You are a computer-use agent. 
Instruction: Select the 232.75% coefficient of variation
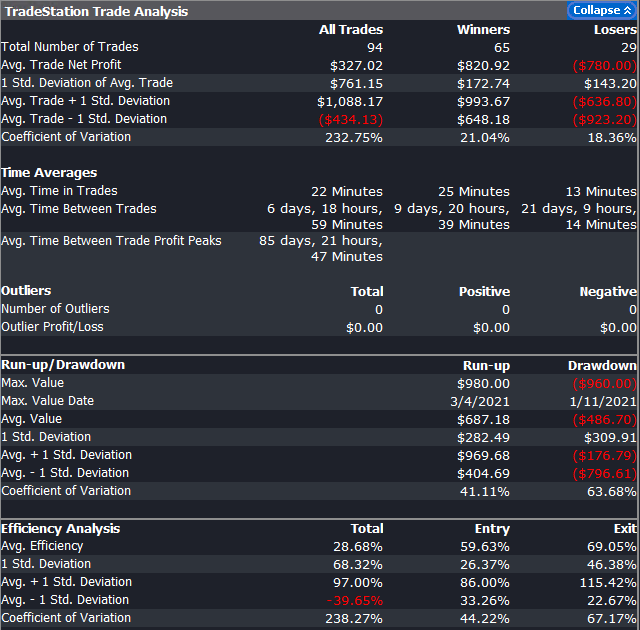(354, 138)
